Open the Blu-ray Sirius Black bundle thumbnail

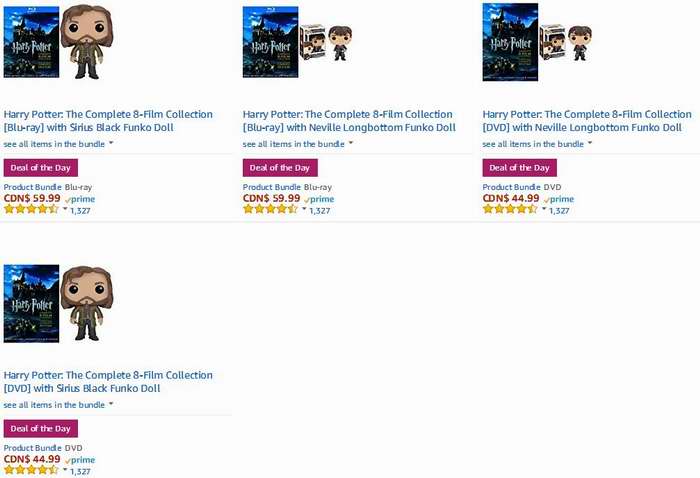(x=58, y=42)
